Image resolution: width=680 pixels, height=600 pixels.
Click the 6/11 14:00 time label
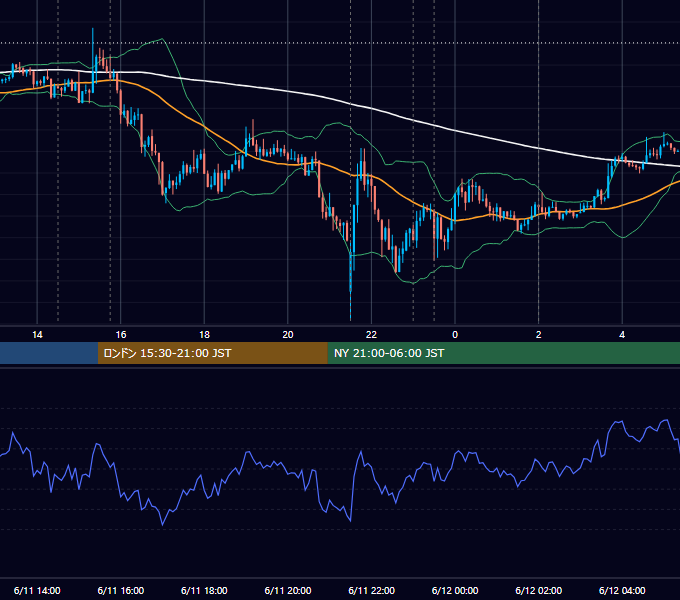(37, 590)
